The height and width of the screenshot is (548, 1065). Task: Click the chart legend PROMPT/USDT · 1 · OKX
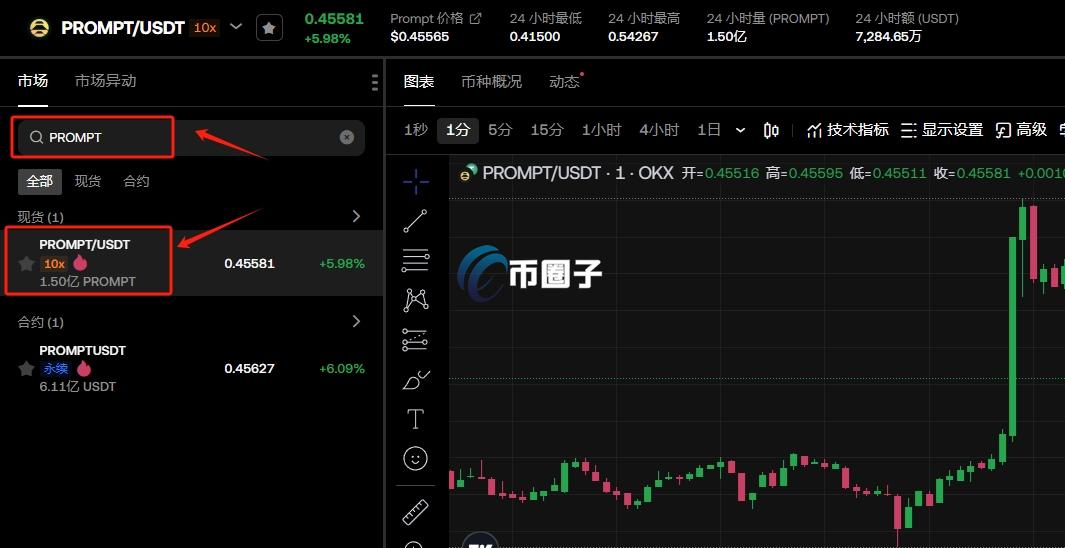(x=577, y=172)
